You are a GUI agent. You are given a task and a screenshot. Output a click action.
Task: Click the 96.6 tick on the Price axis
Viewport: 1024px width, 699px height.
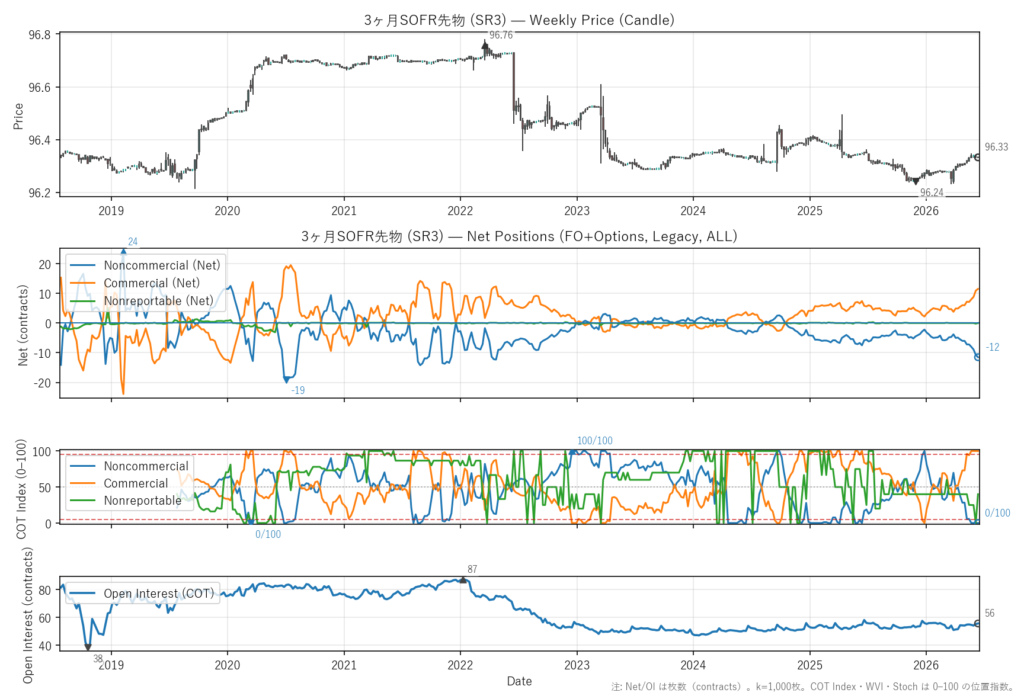pyautogui.click(x=40, y=88)
